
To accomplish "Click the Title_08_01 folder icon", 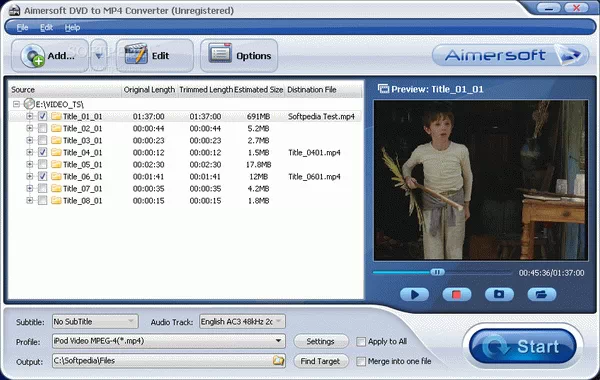I will (x=56, y=200).
